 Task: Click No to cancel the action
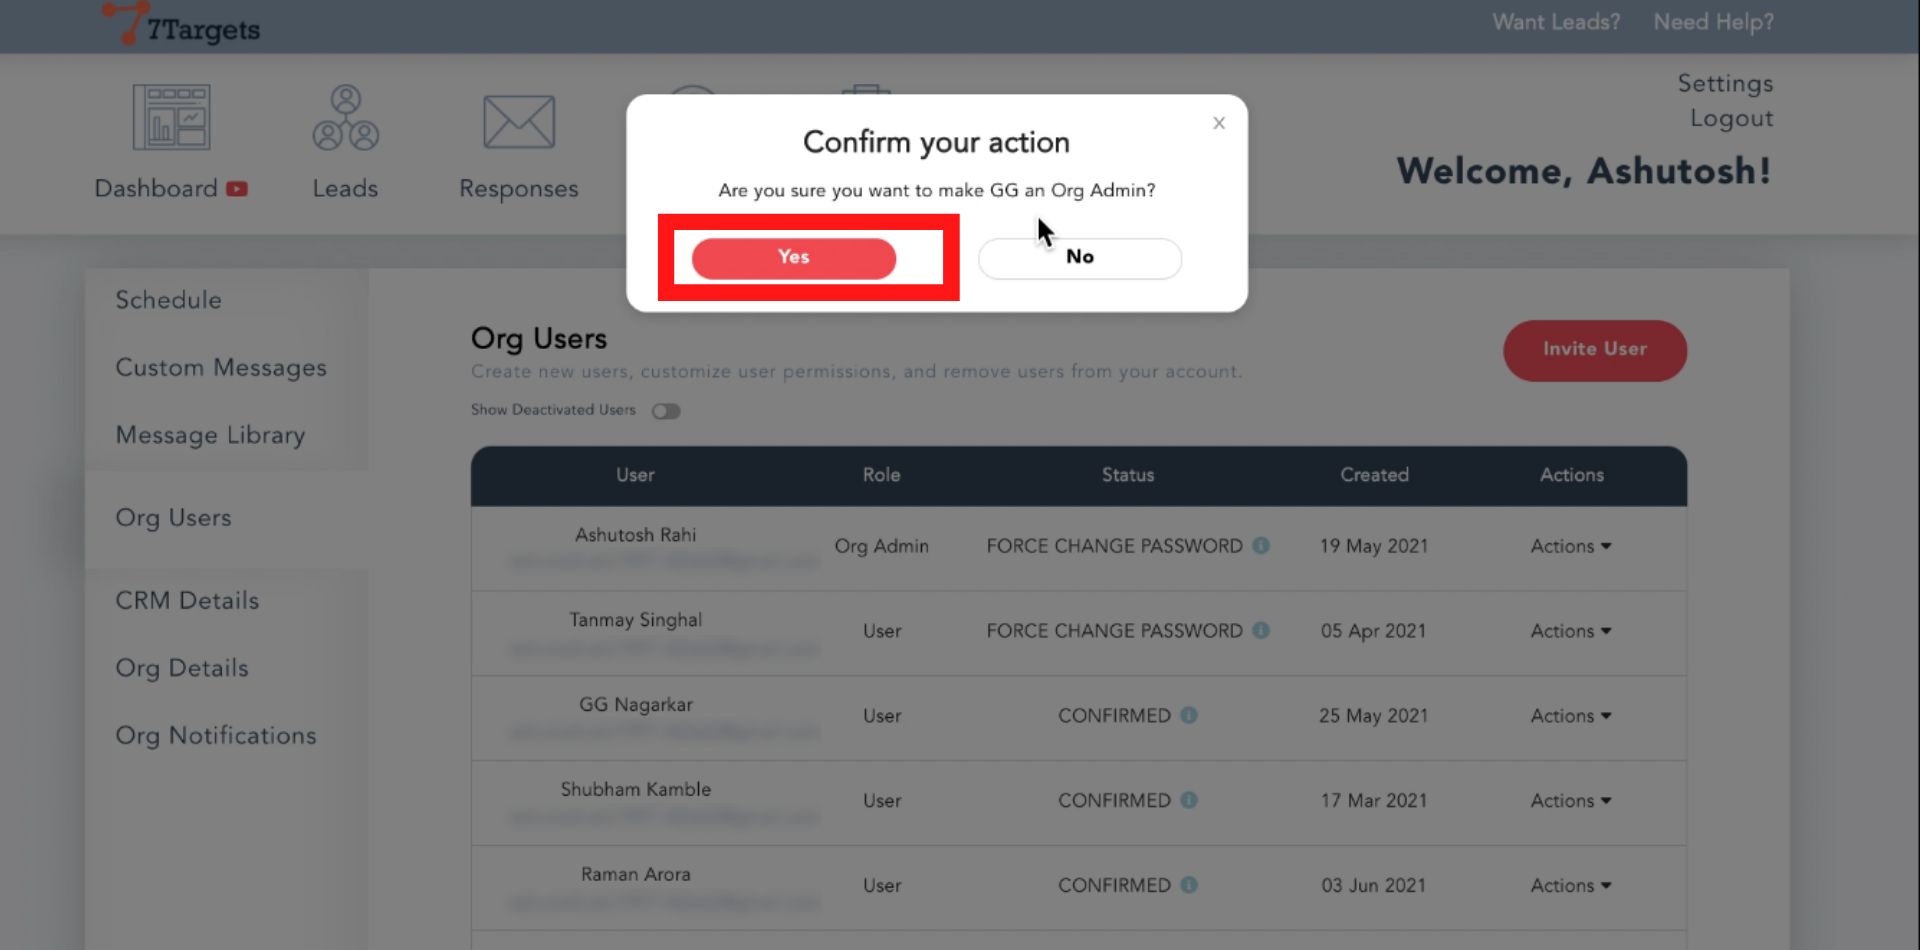1079,258
